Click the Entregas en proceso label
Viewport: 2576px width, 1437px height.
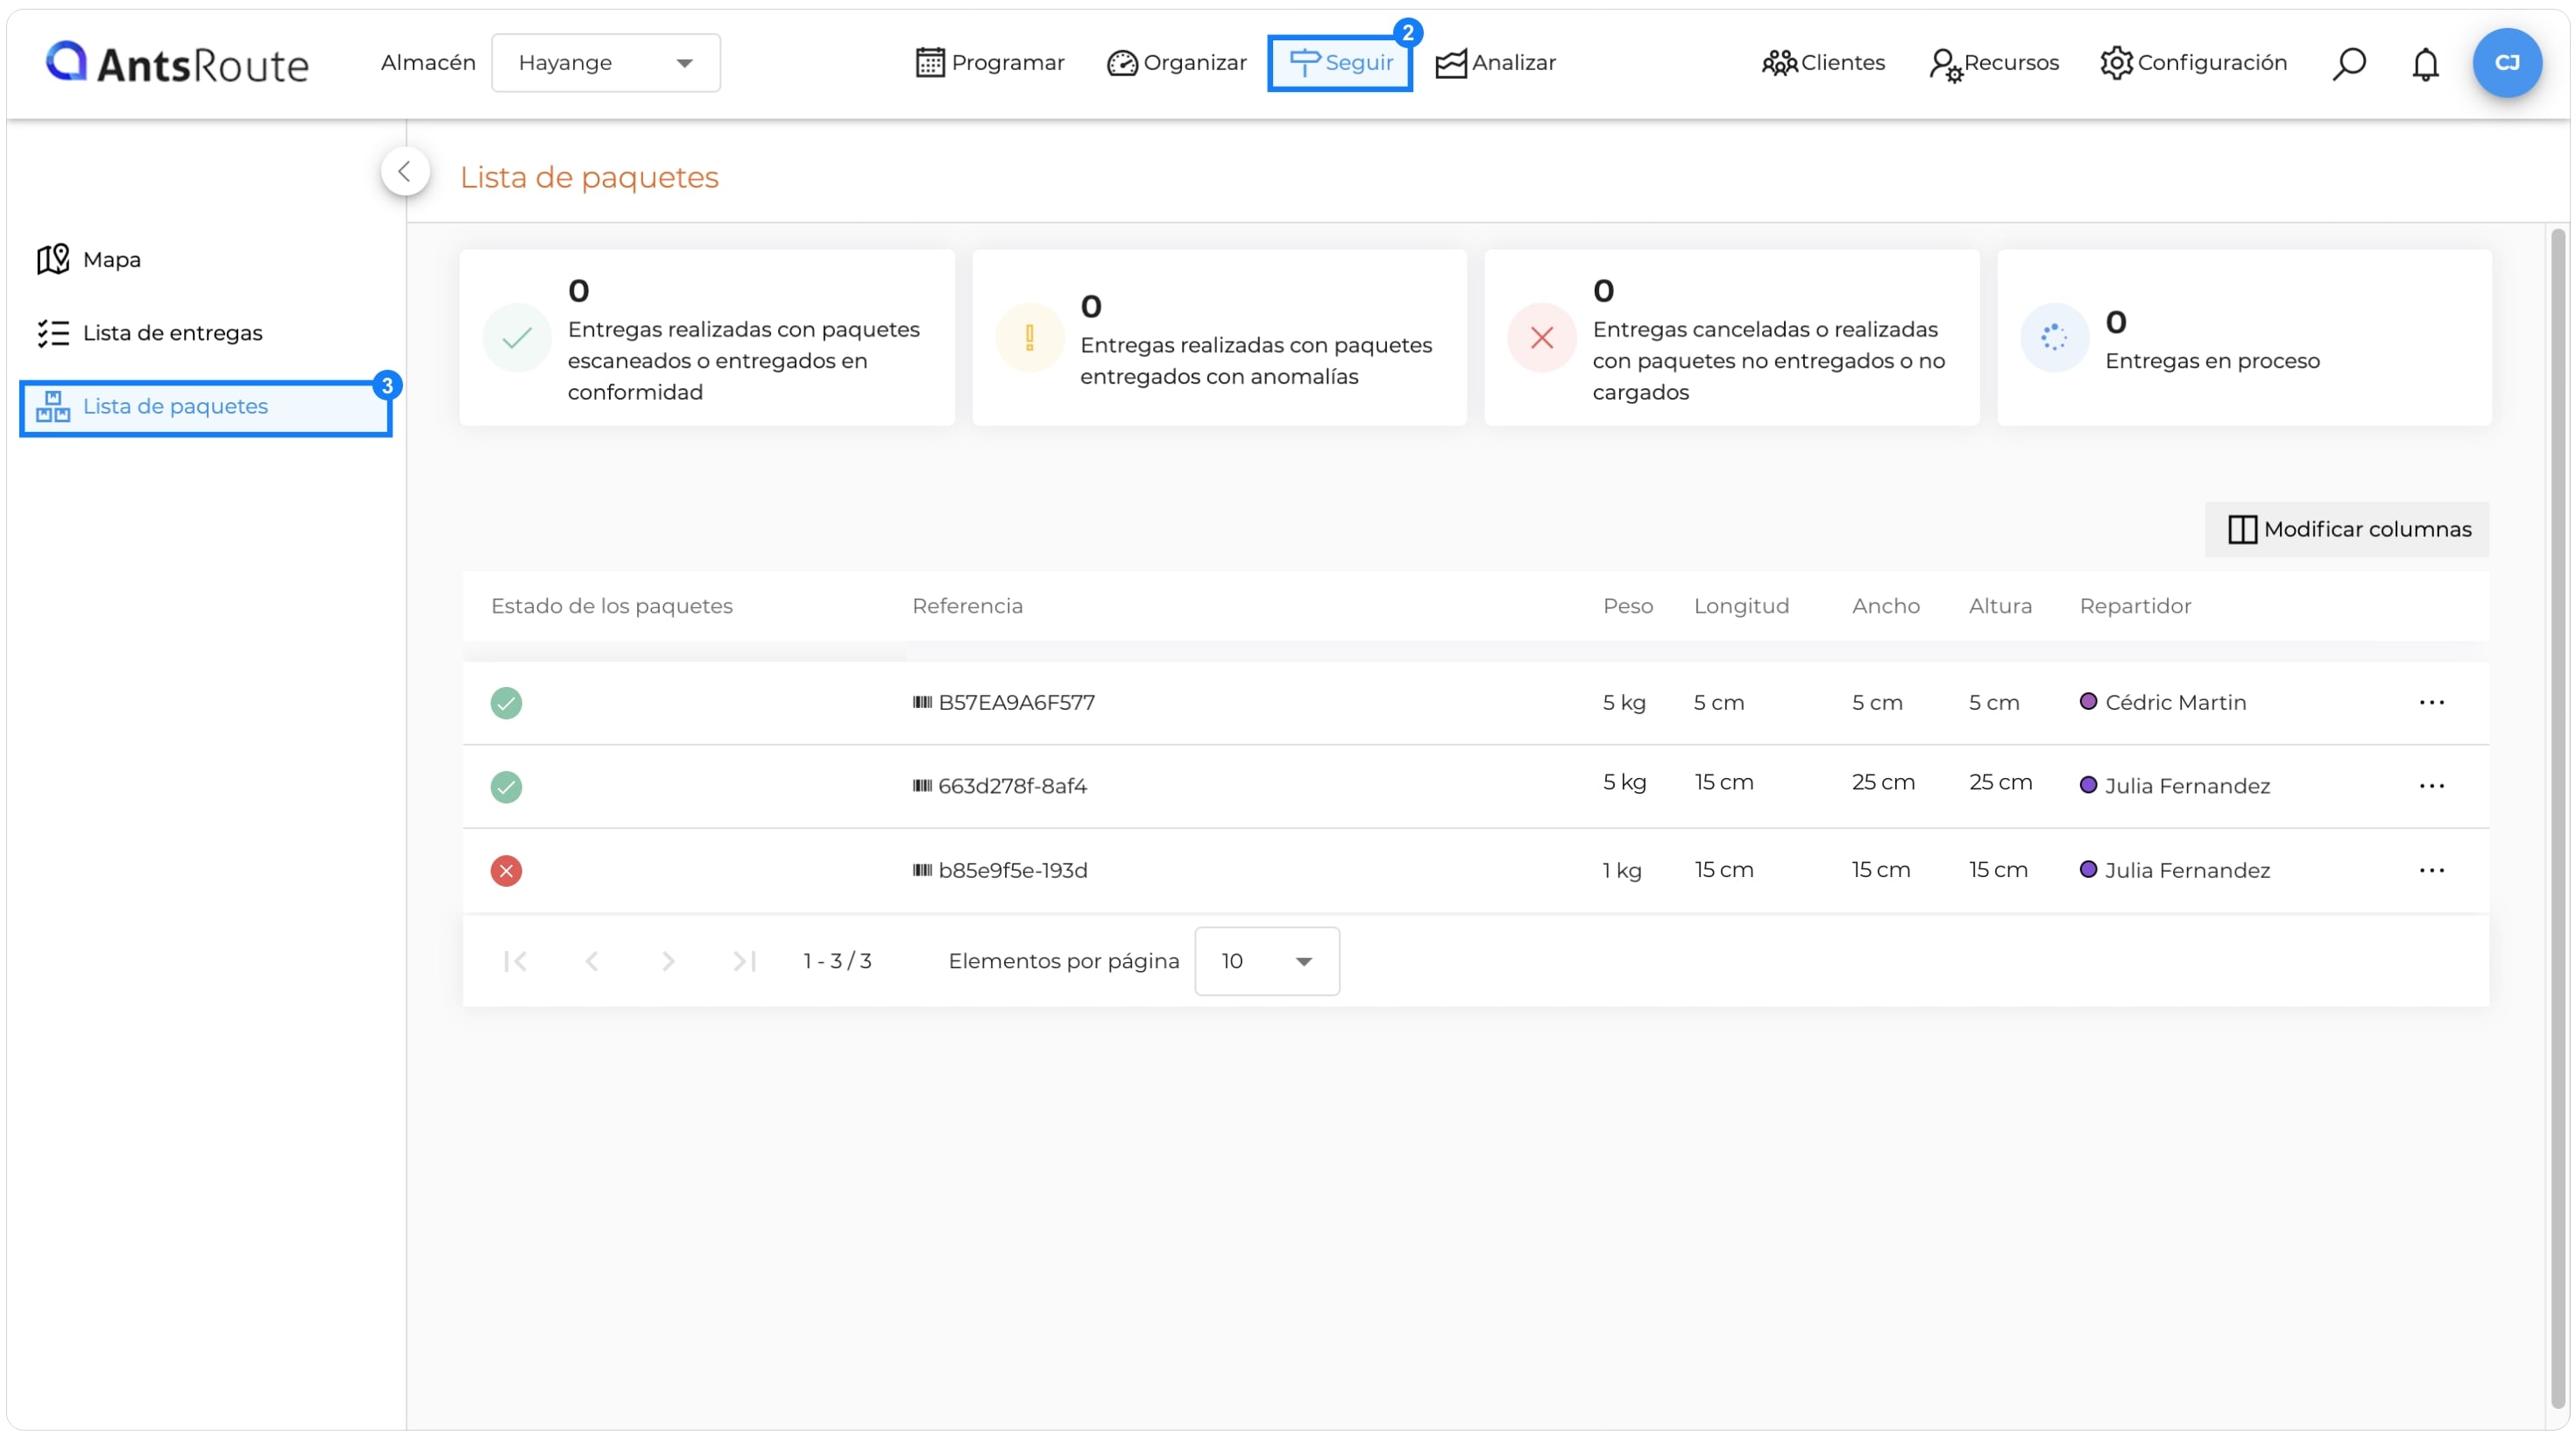2212,361
